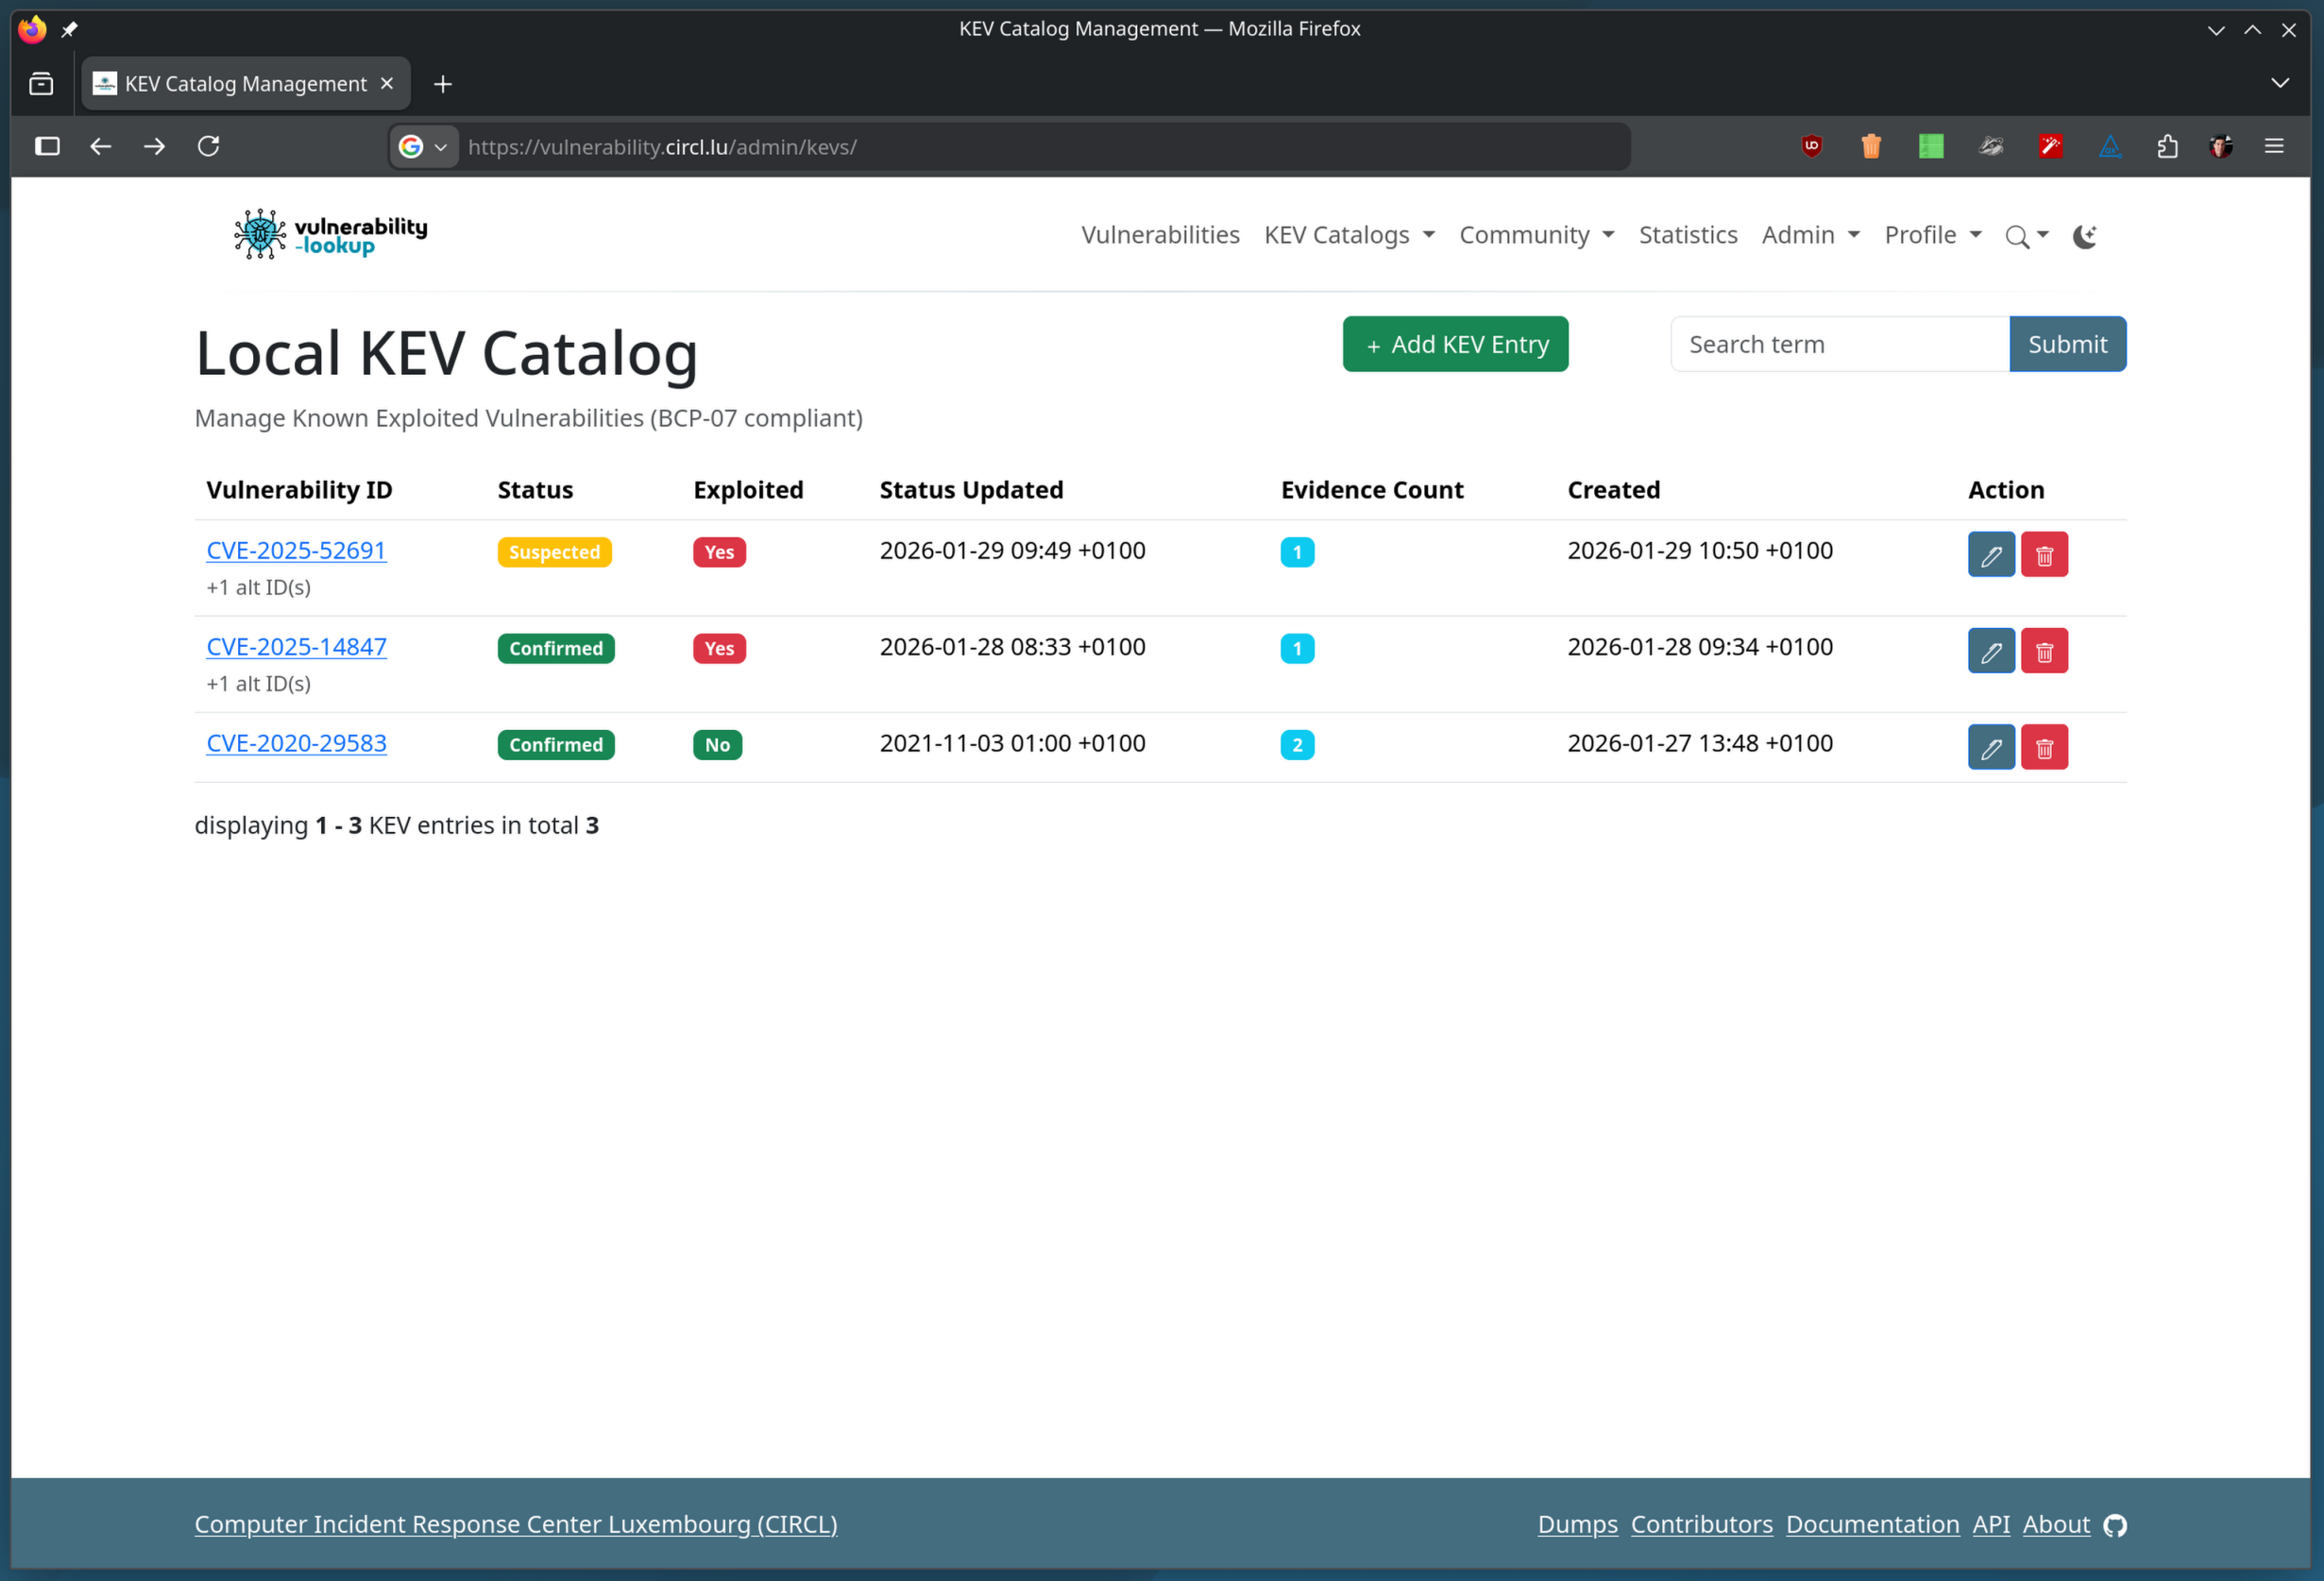Click the Search term input field
The height and width of the screenshot is (1581, 2324).
click(x=1838, y=344)
